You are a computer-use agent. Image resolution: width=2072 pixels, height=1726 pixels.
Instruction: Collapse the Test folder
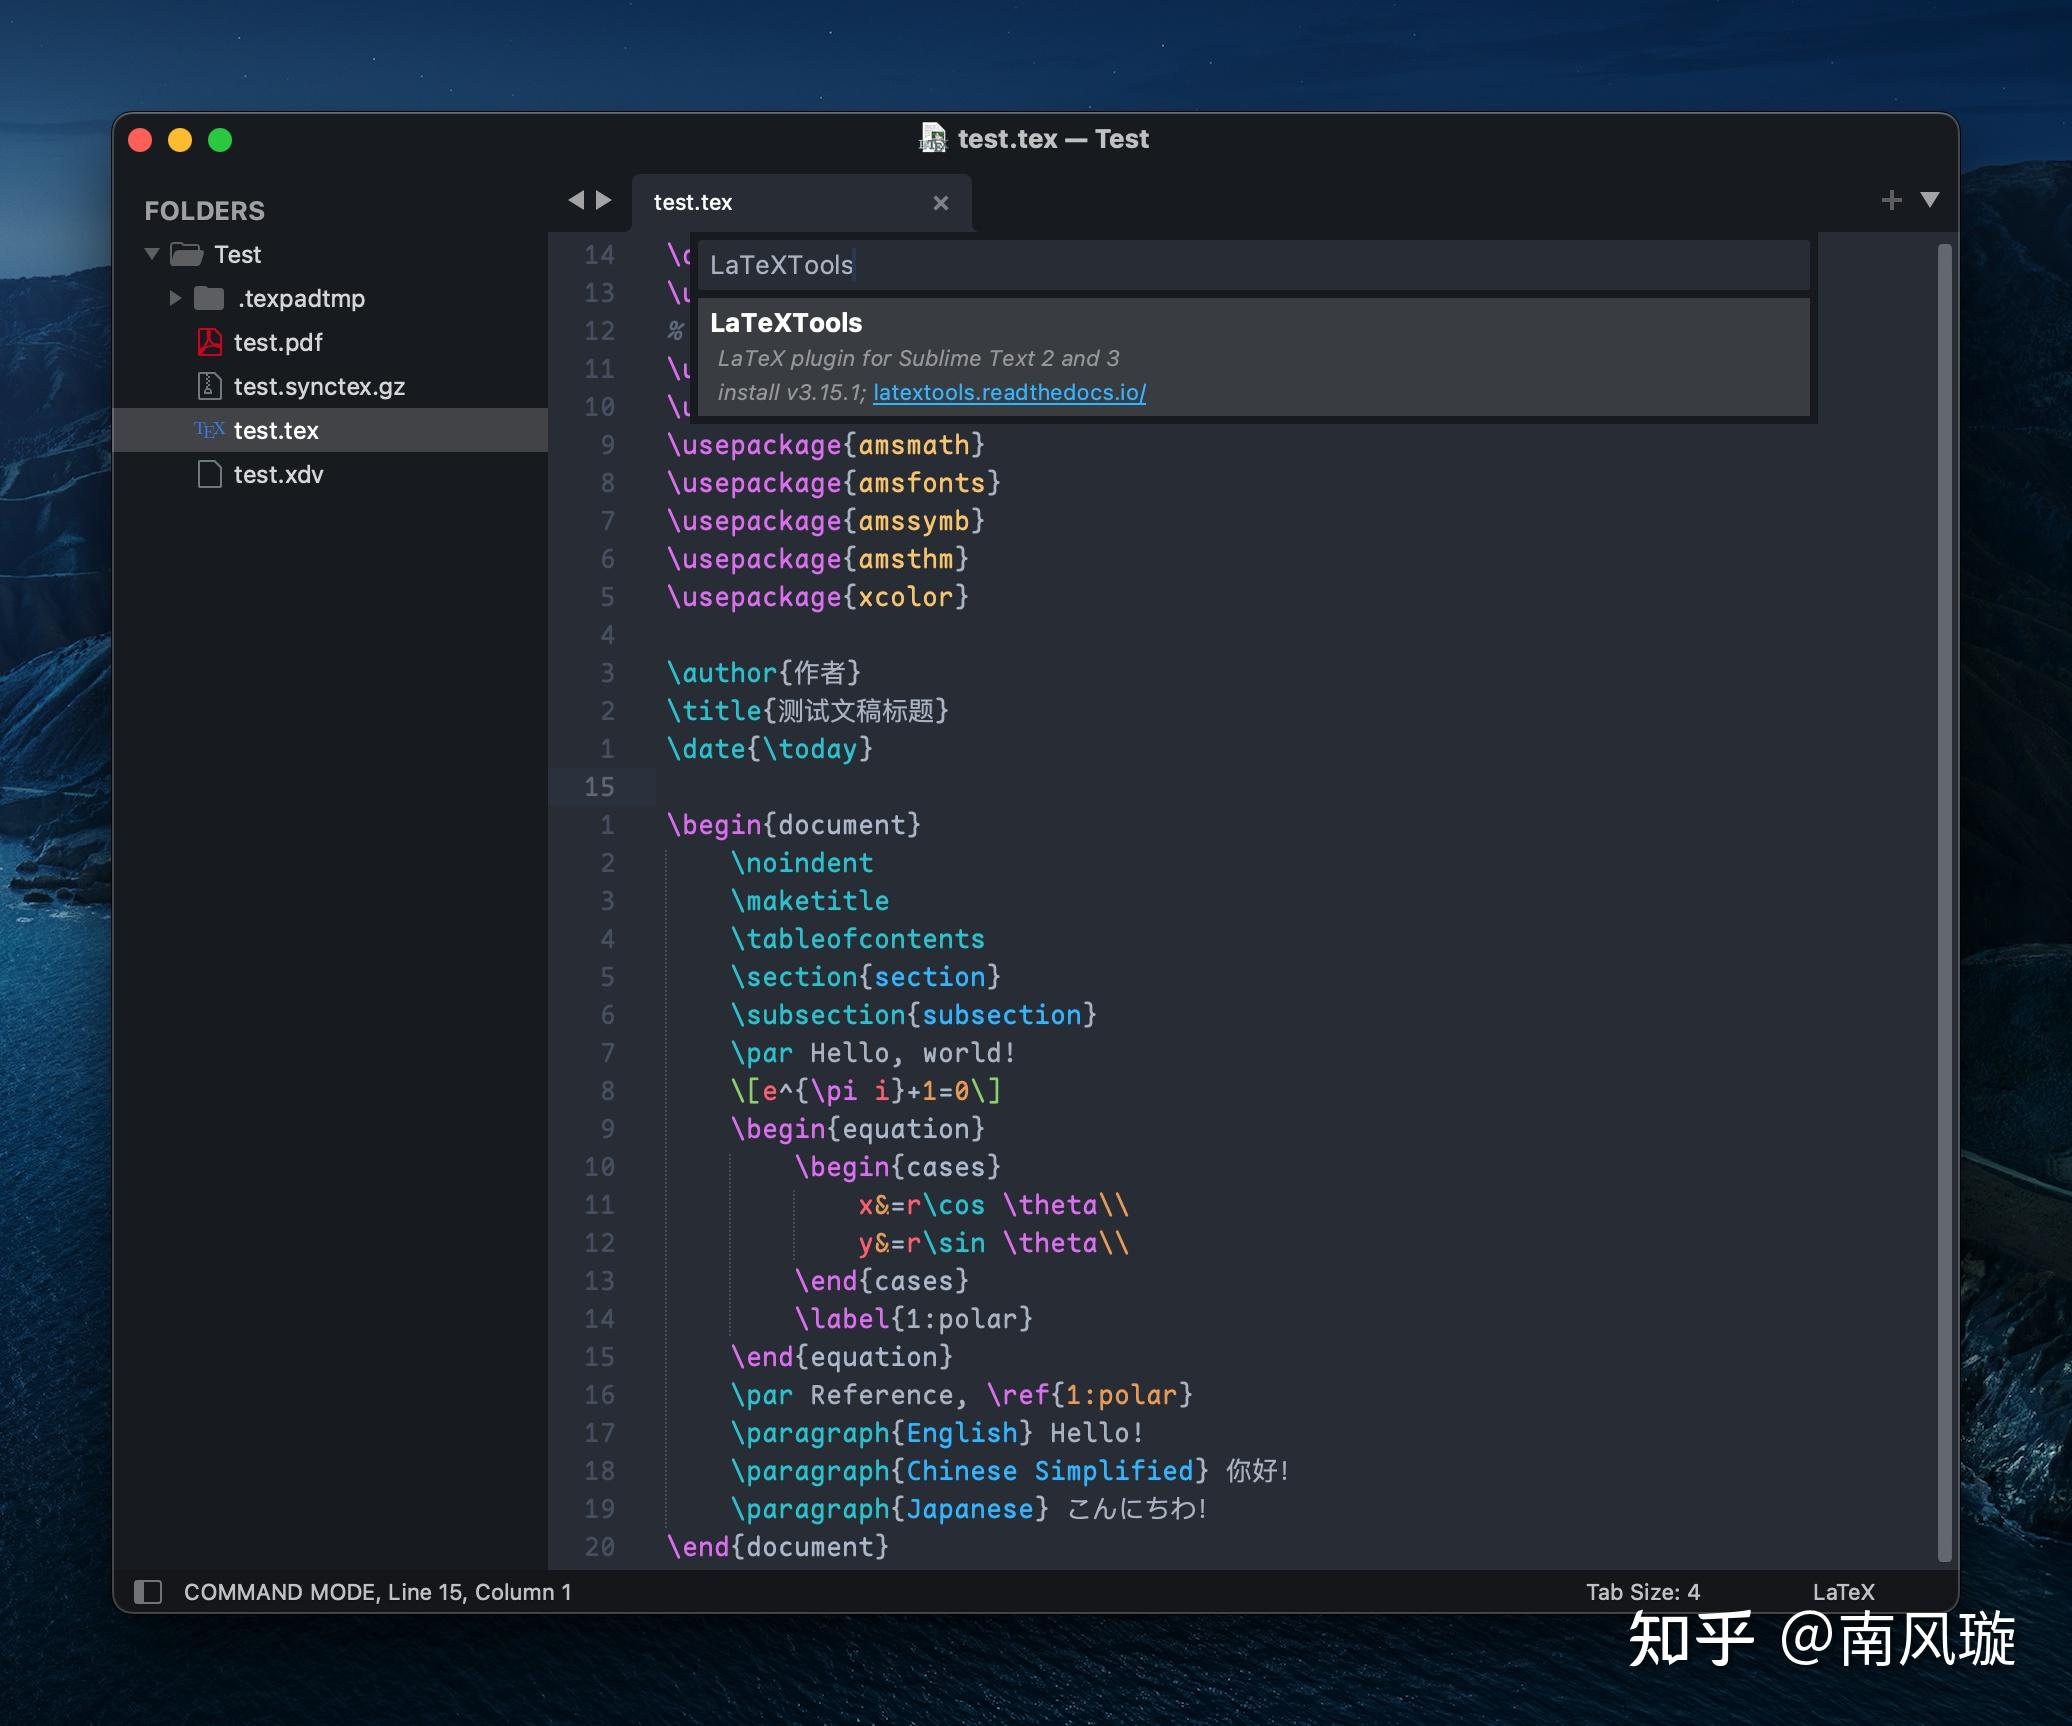coord(152,254)
